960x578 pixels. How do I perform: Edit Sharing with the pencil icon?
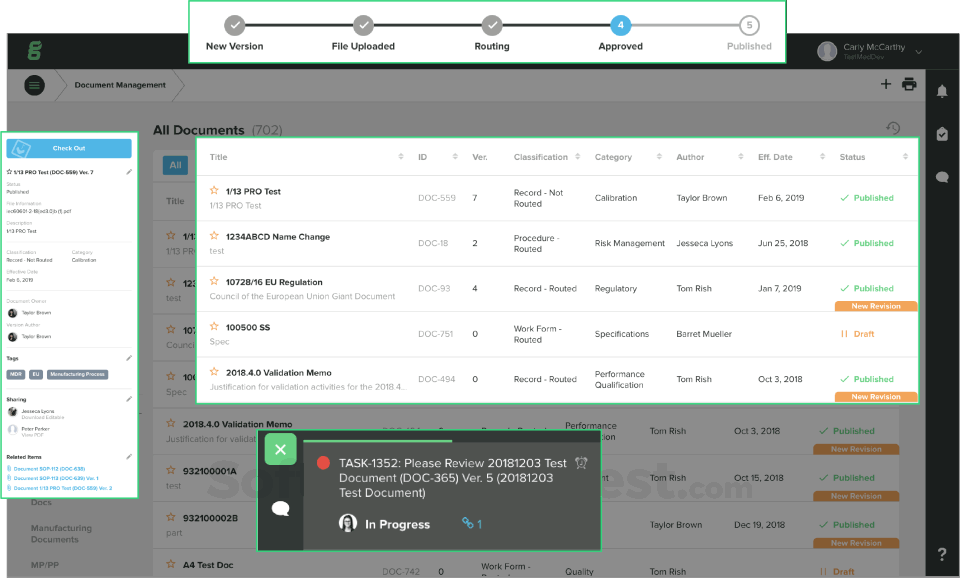pos(129,399)
